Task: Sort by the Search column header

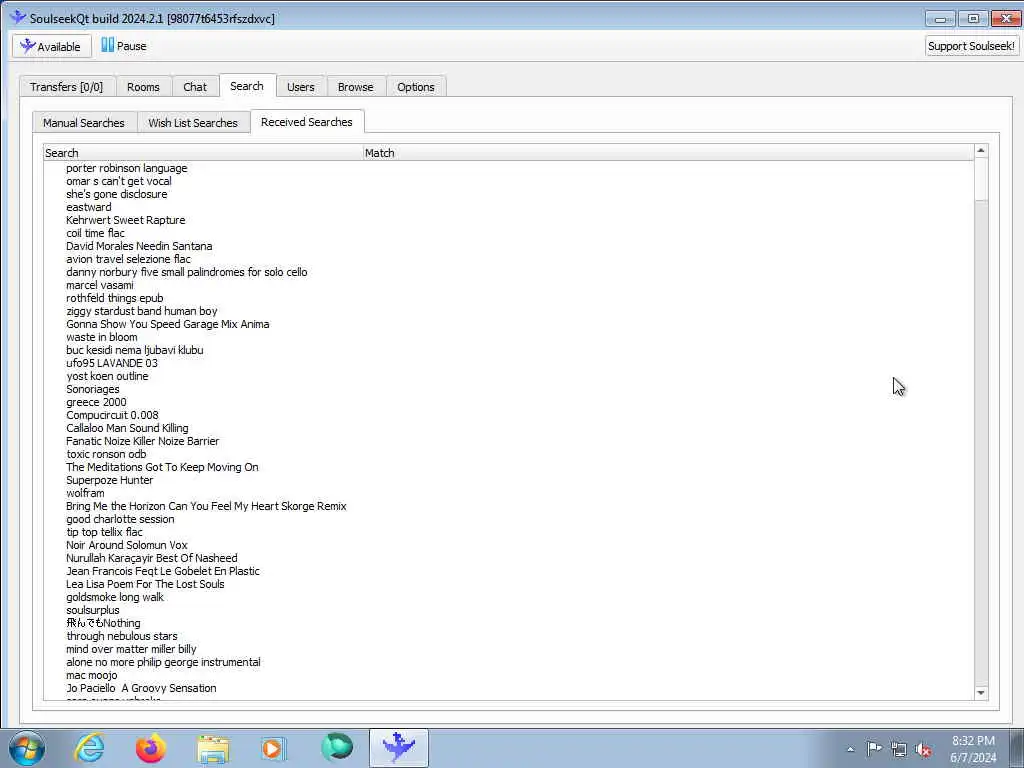Action: pyautogui.click(x=203, y=153)
